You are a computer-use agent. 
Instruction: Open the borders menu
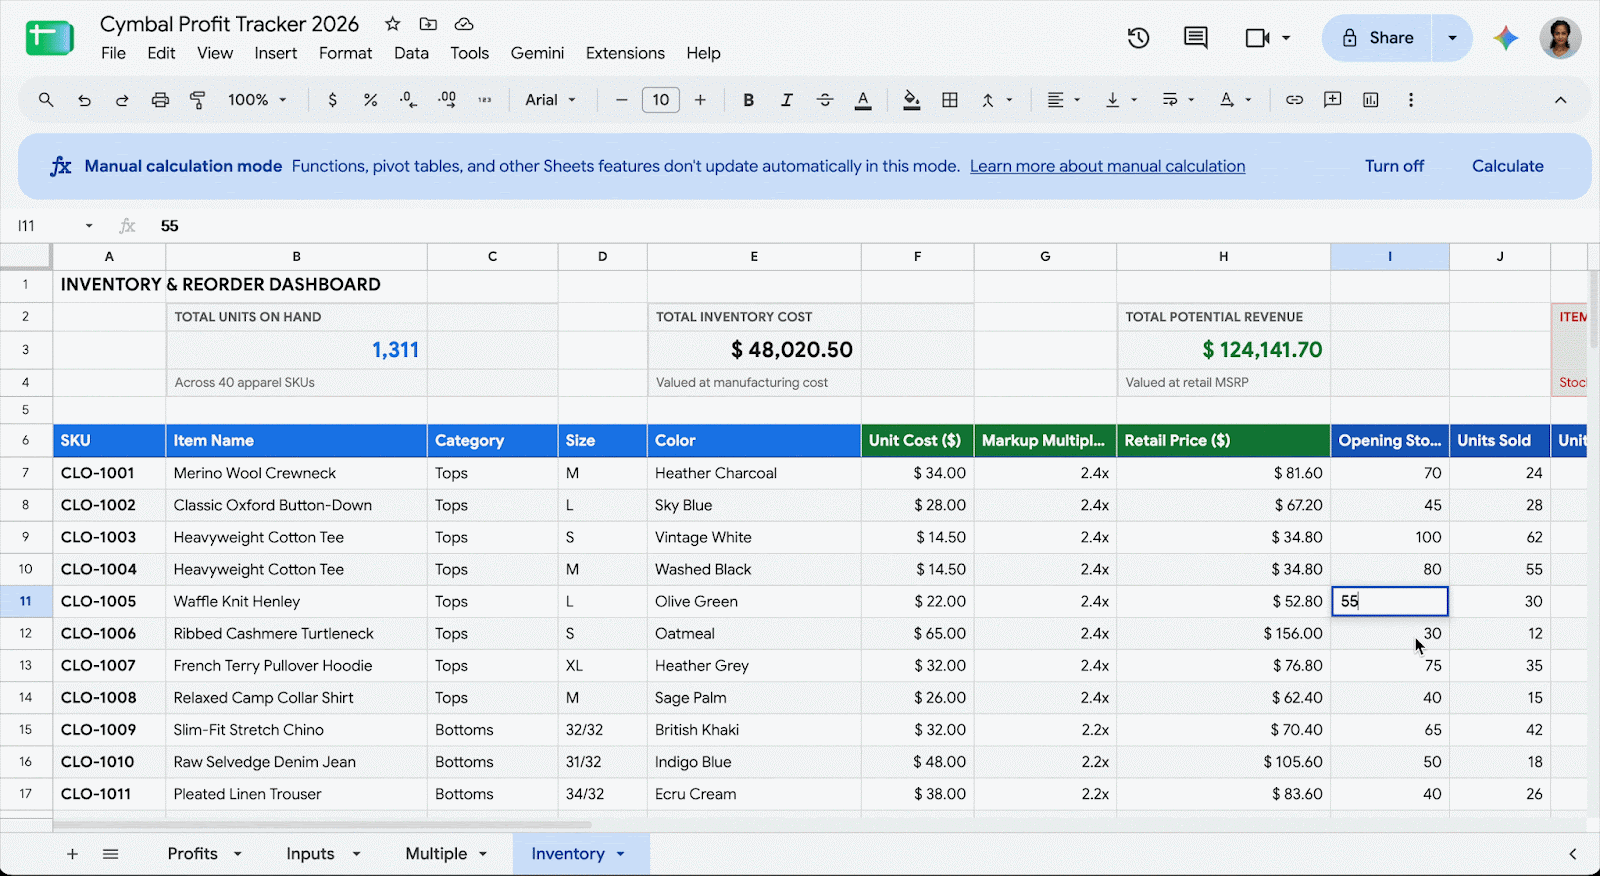[950, 100]
